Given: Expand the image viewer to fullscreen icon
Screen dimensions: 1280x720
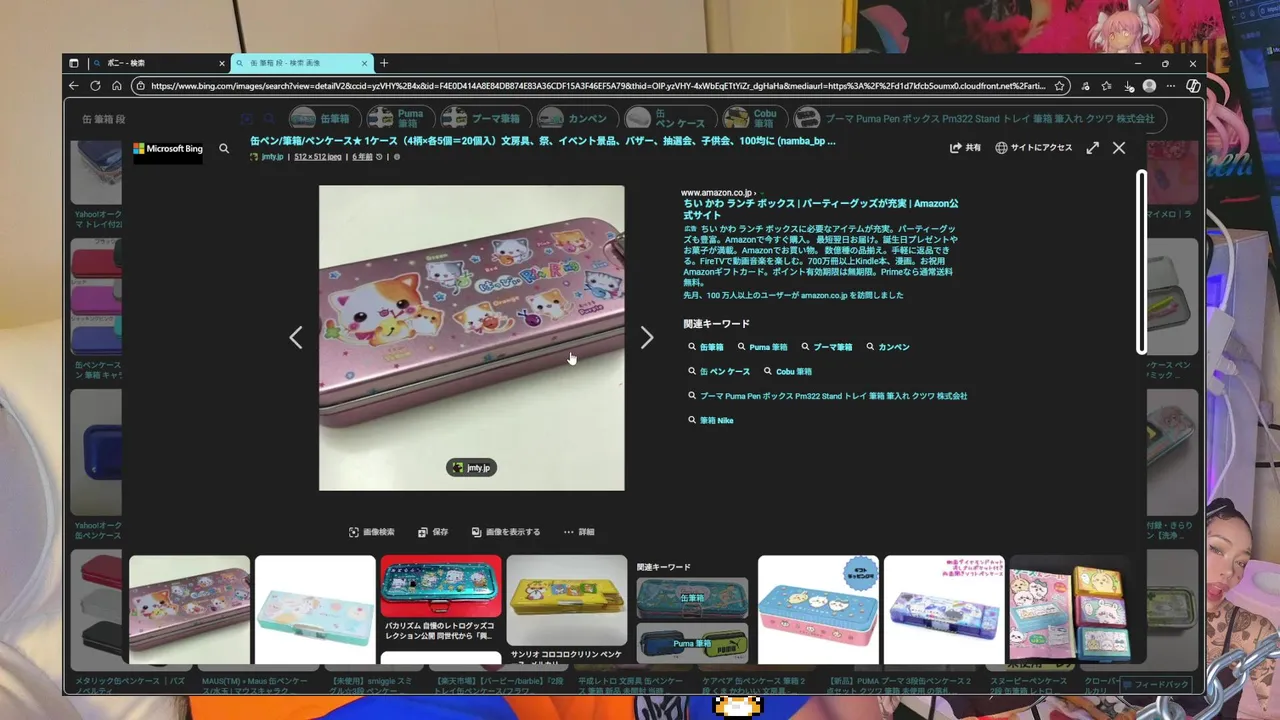Looking at the screenshot, I should click(1093, 148).
